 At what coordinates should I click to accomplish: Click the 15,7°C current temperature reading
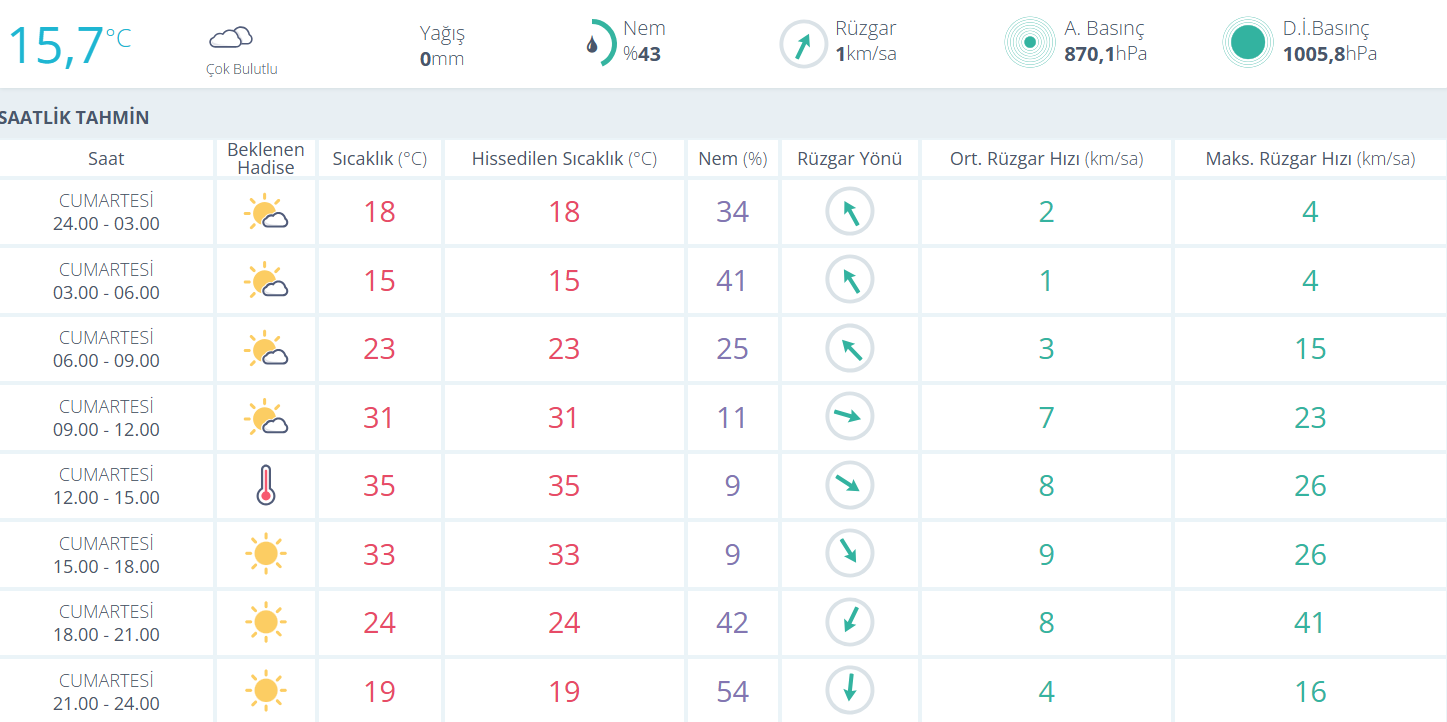click(70, 44)
